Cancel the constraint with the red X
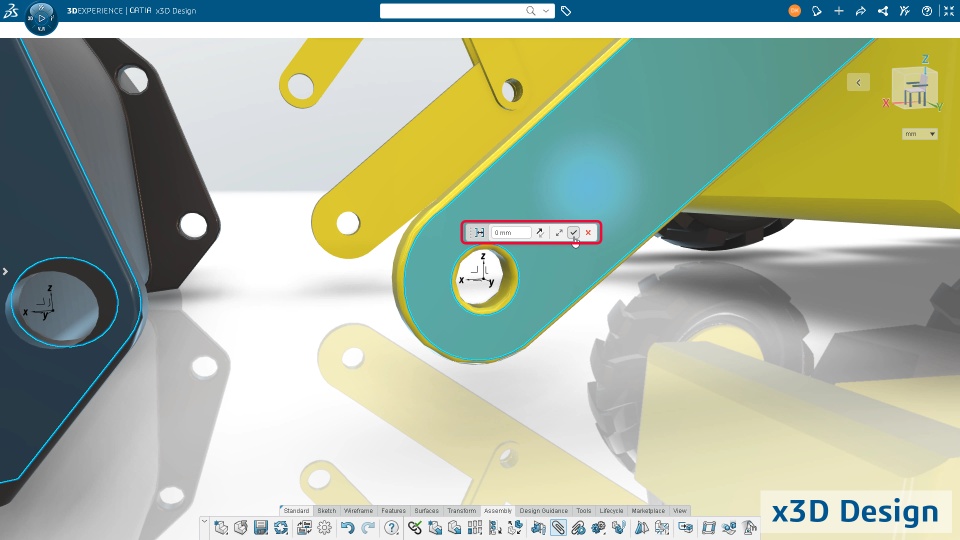Image resolution: width=960 pixels, height=540 pixels. point(588,233)
